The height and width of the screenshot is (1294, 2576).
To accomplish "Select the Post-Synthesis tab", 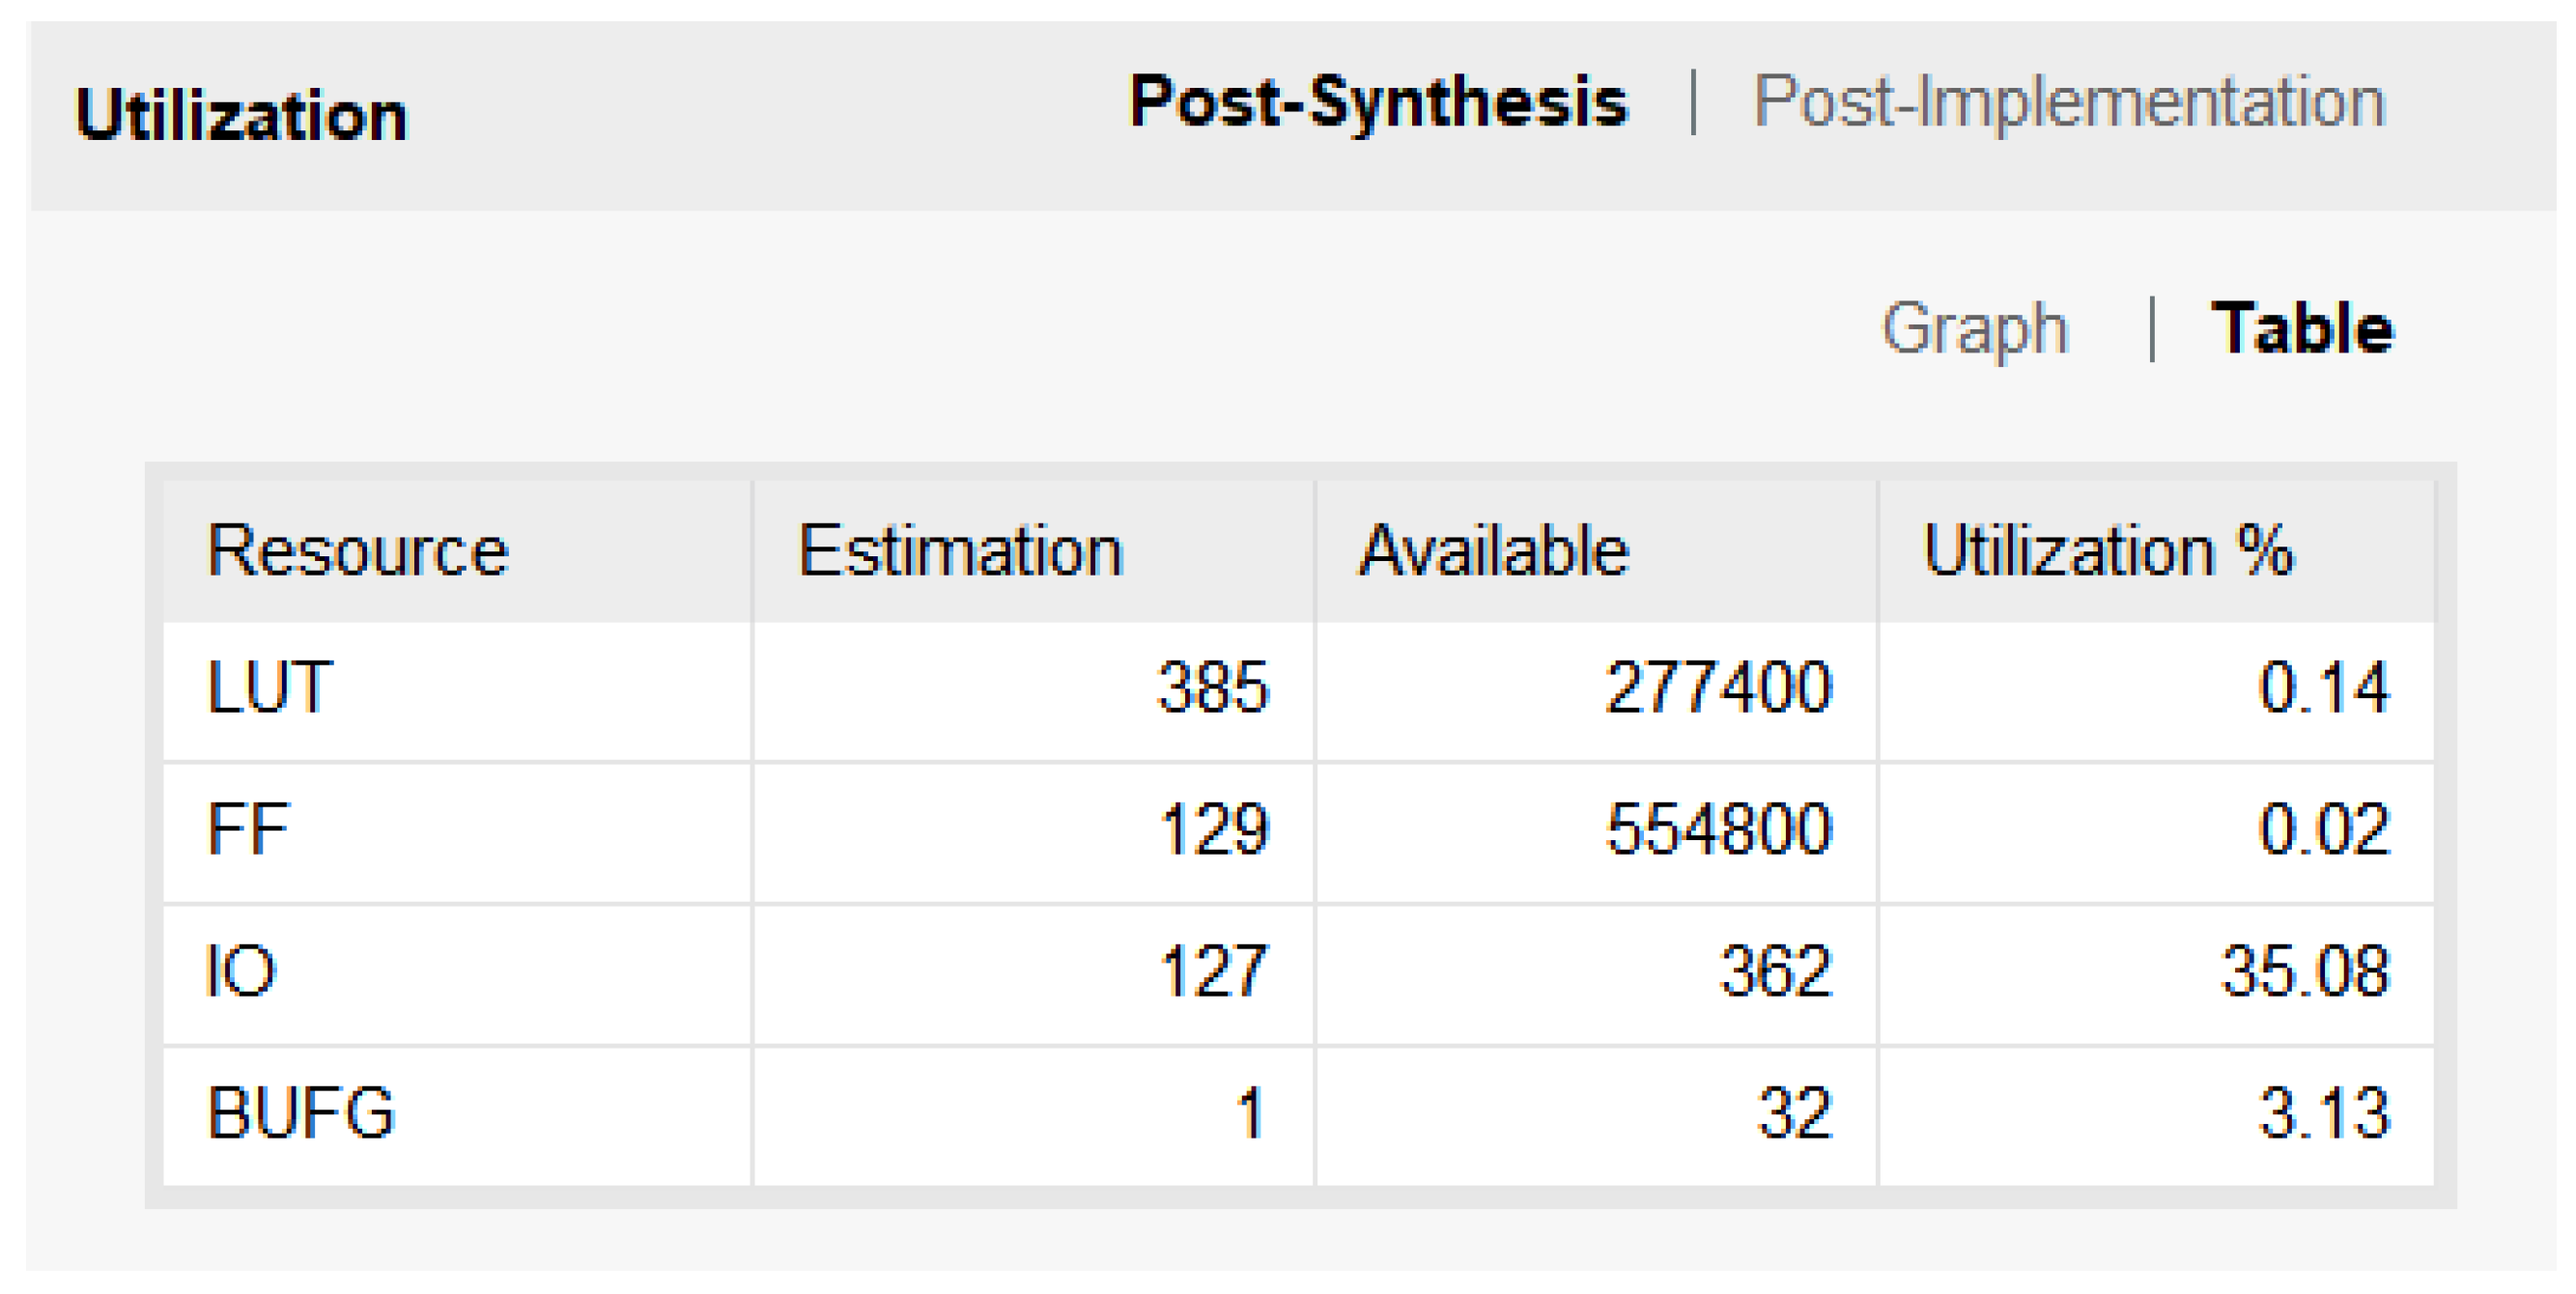I will (x=1378, y=102).
